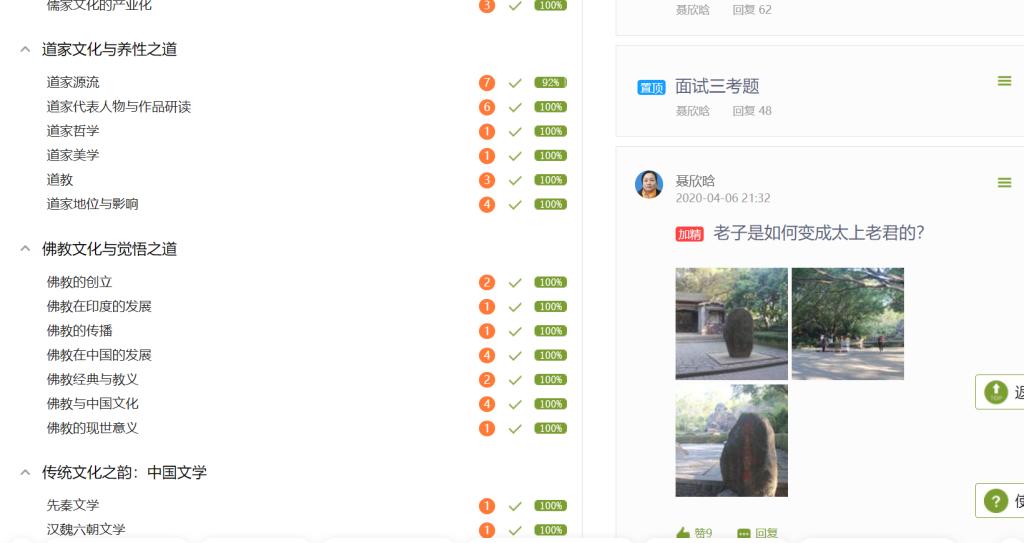The height and width of the screenshot is (543, 1024).
Task: Open the top-right tree photo thumbnail
Action: click(847, 323)
